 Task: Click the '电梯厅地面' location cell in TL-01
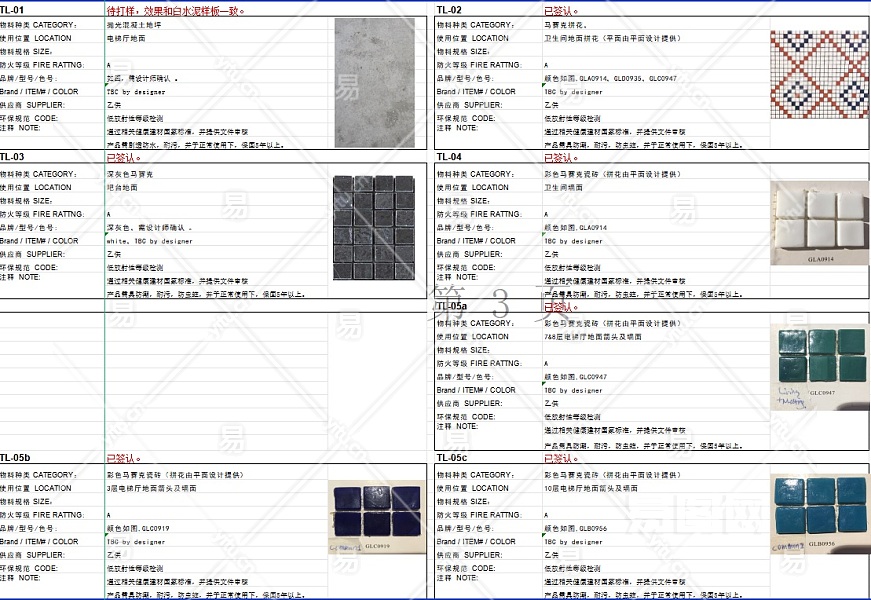pos(126,38)
